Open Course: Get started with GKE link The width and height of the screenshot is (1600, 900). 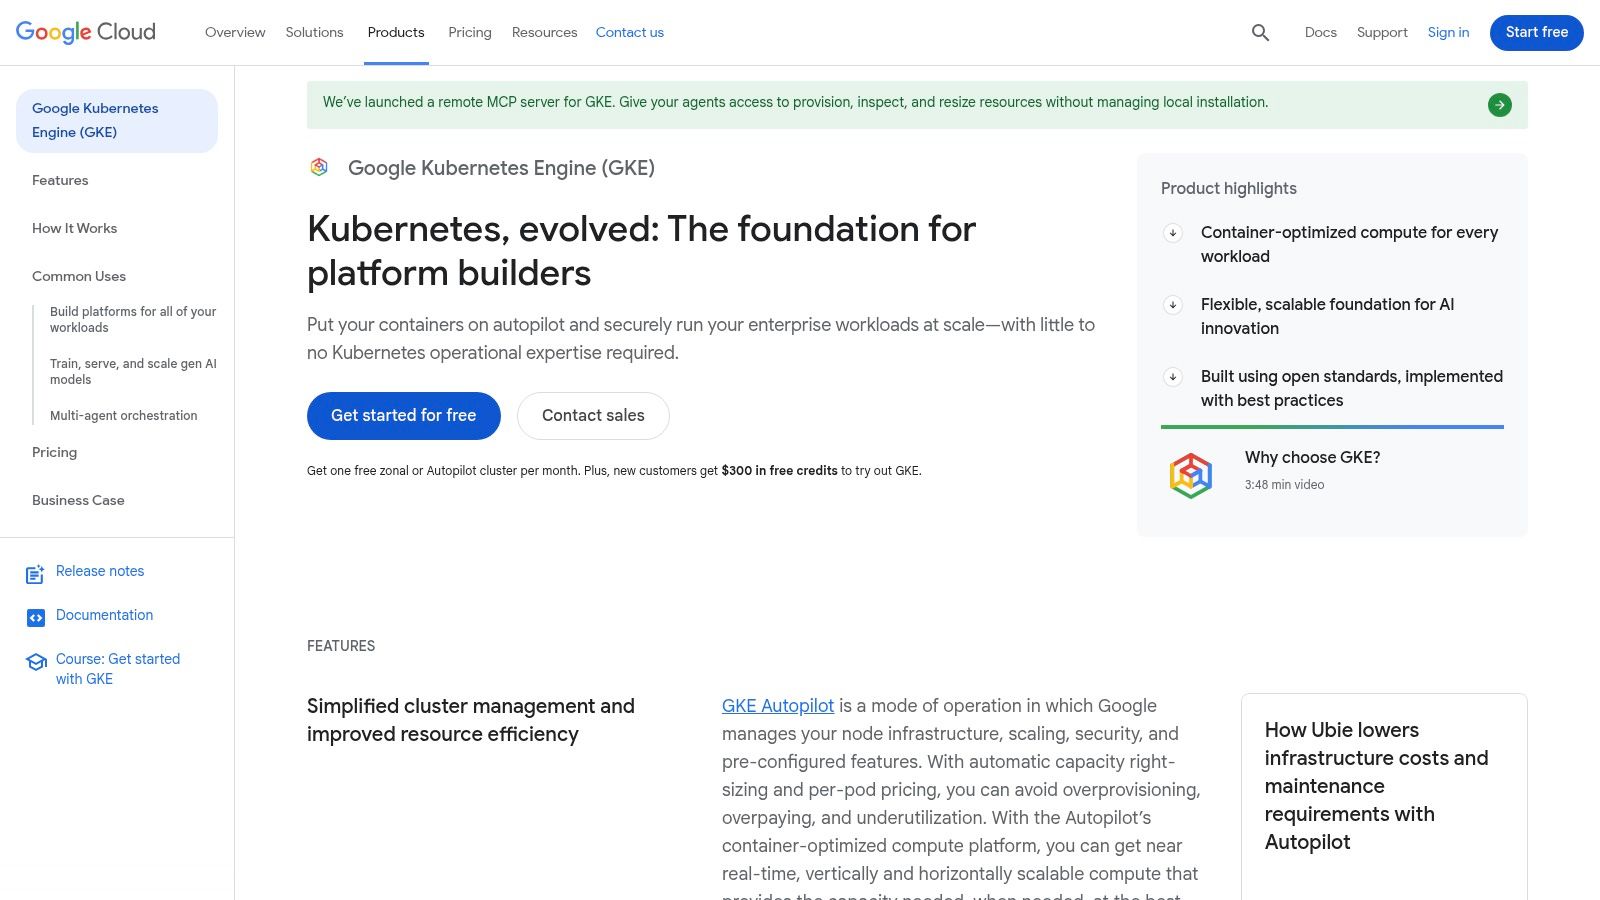pos(118,669)
